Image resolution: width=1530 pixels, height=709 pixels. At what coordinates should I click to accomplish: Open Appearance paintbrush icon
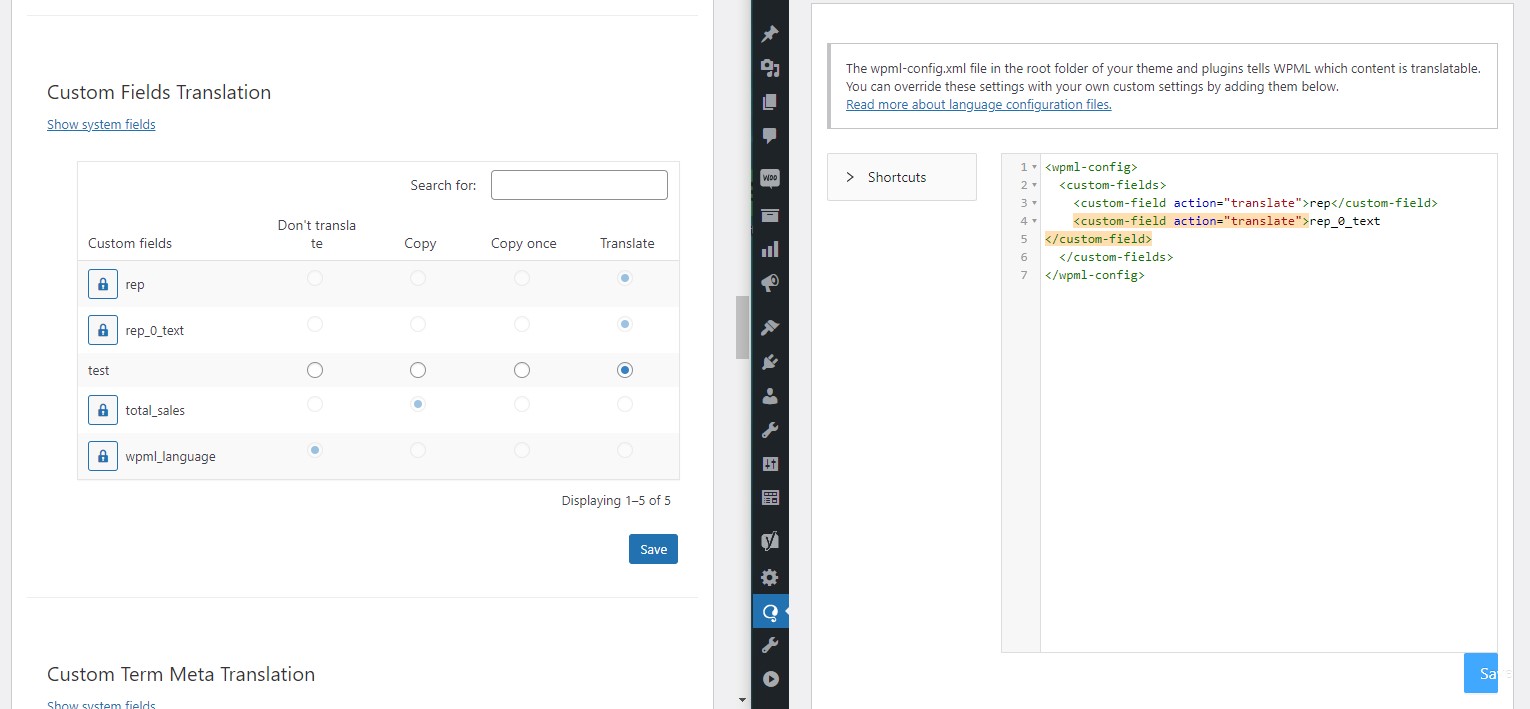(770, 327)
